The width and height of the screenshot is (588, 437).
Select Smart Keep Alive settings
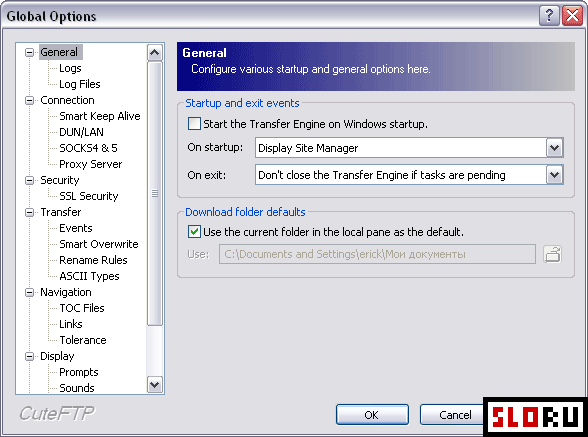tap(100, 116)
